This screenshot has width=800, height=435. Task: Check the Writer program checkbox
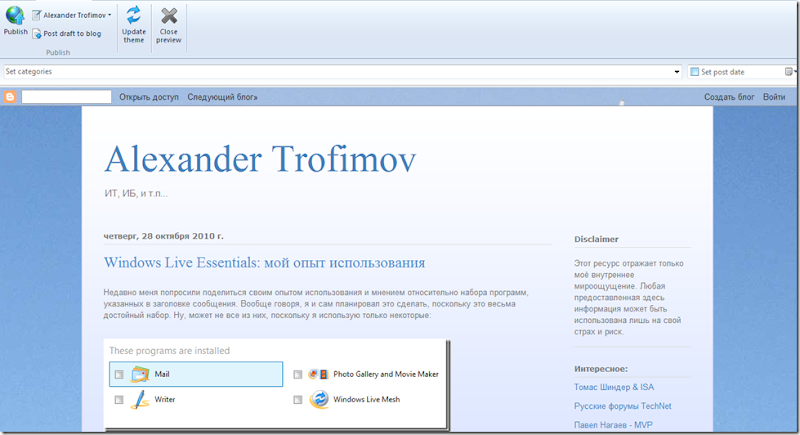coord(119,400)
